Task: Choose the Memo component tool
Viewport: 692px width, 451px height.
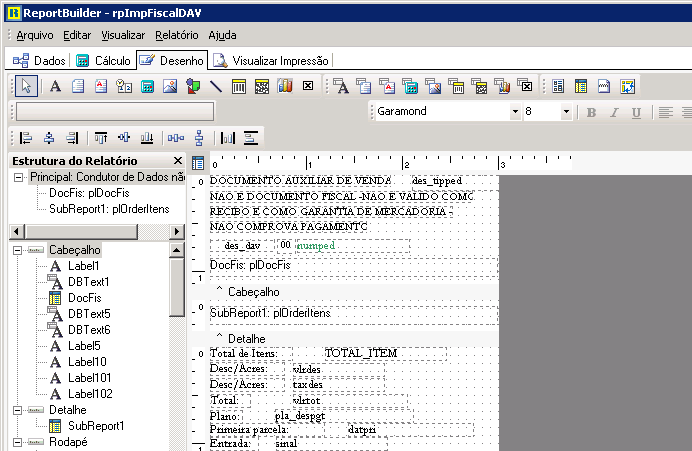Action: 78,86
